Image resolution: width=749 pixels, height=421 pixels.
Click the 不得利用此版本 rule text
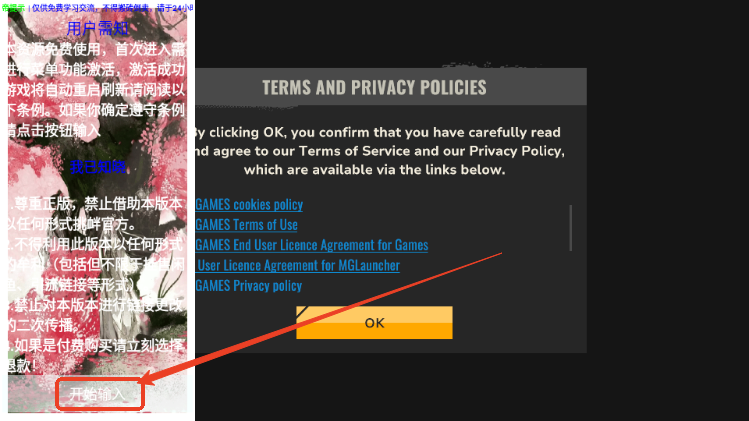pos(96,264)
